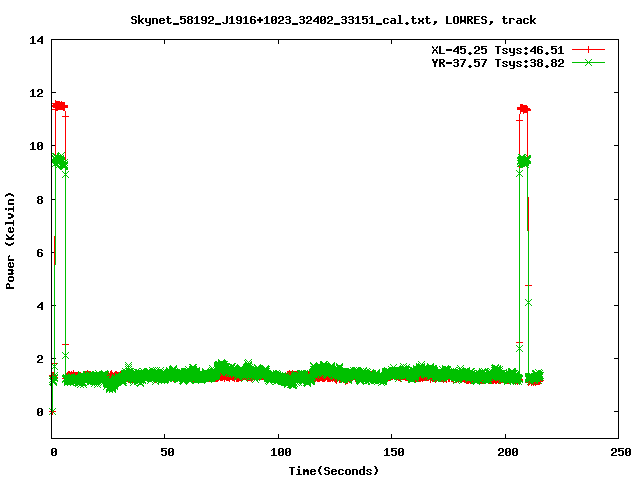Click the first red calibration peak near 11.5 K

pyautogui.click(x=60, y=106)
